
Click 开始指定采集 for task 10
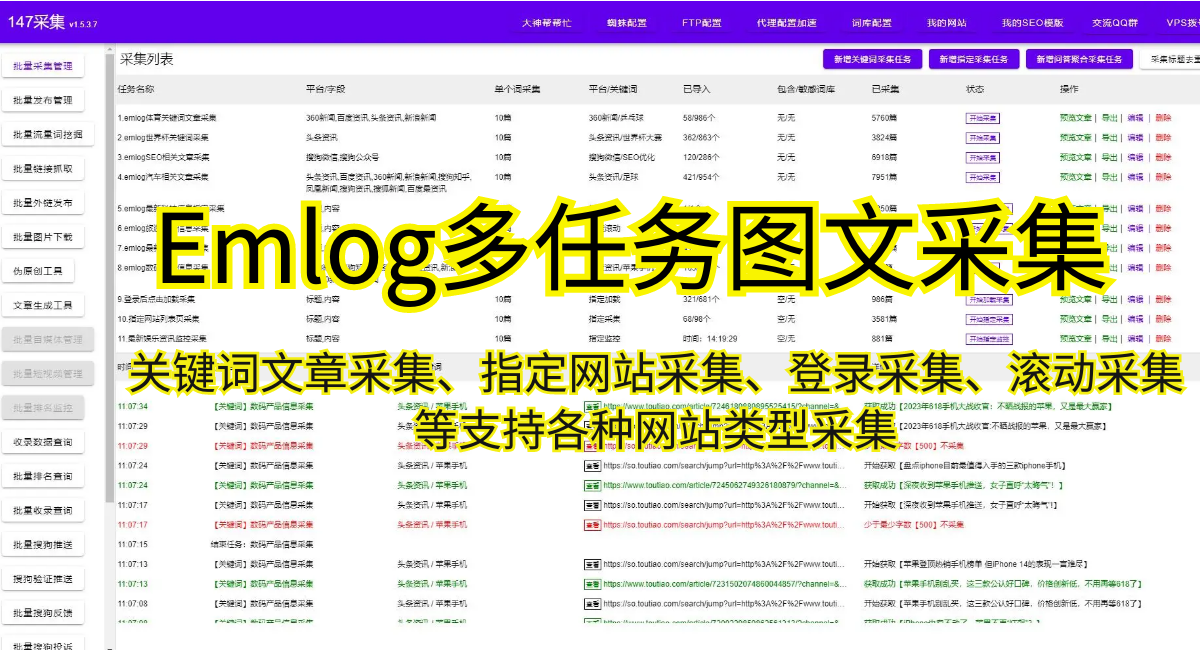click(989, 319)
